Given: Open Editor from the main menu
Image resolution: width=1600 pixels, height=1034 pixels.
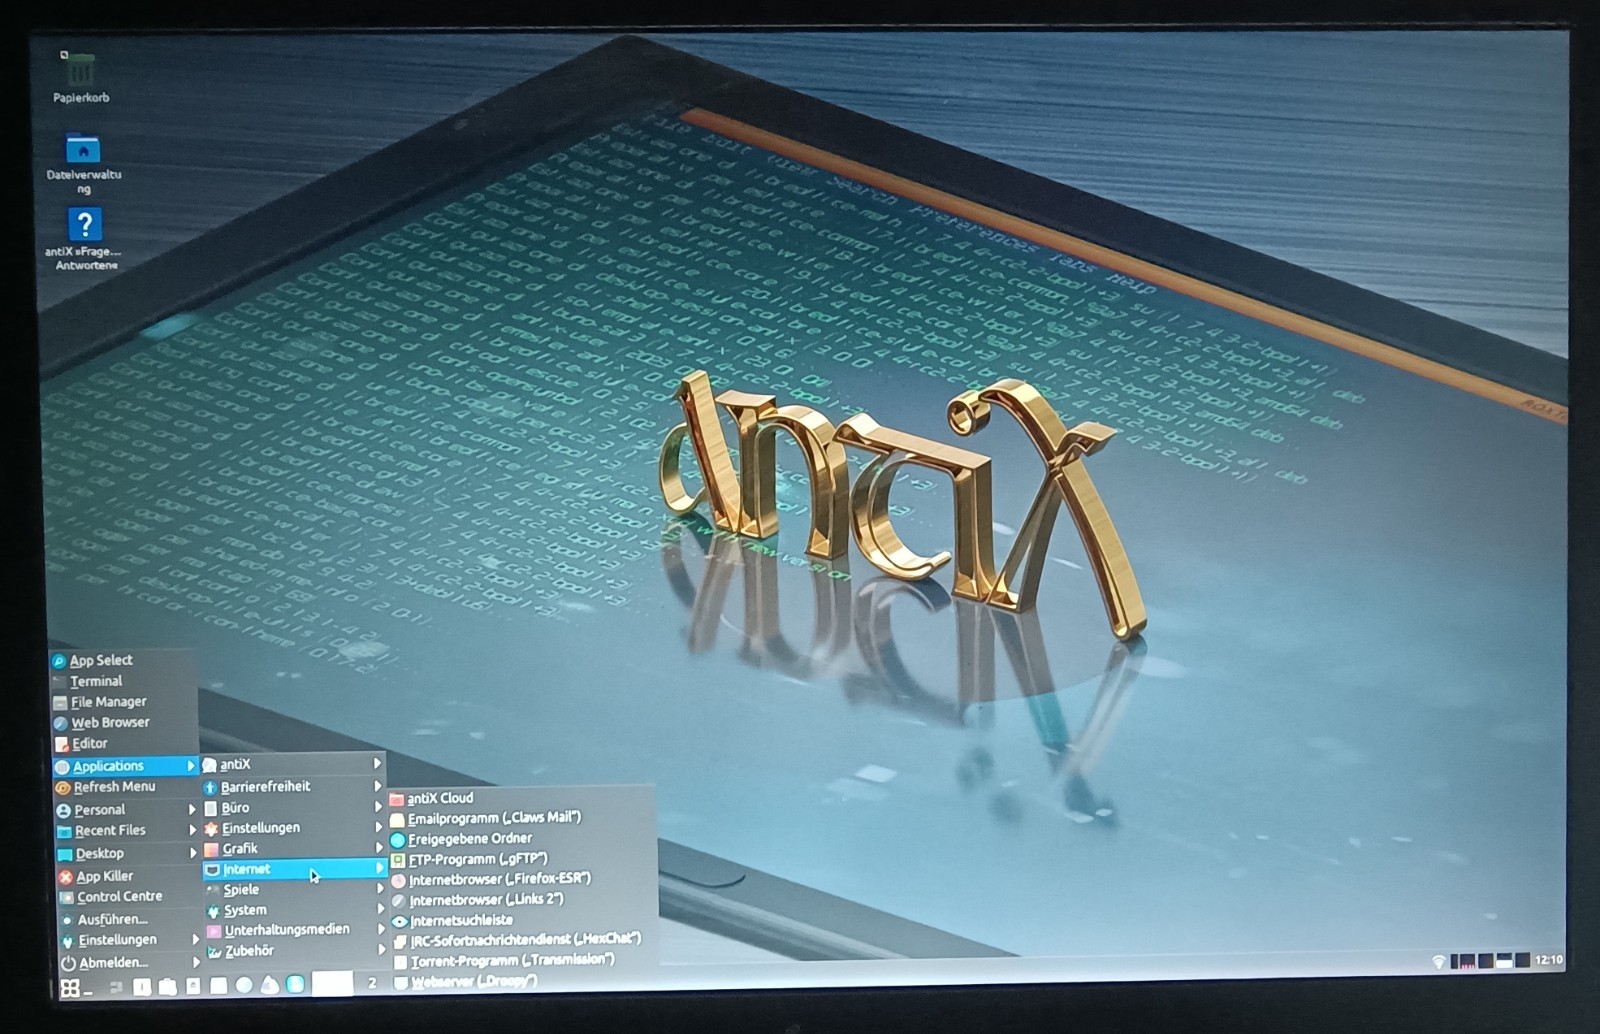Looking at the screenshot, I should tap(124, 744).
